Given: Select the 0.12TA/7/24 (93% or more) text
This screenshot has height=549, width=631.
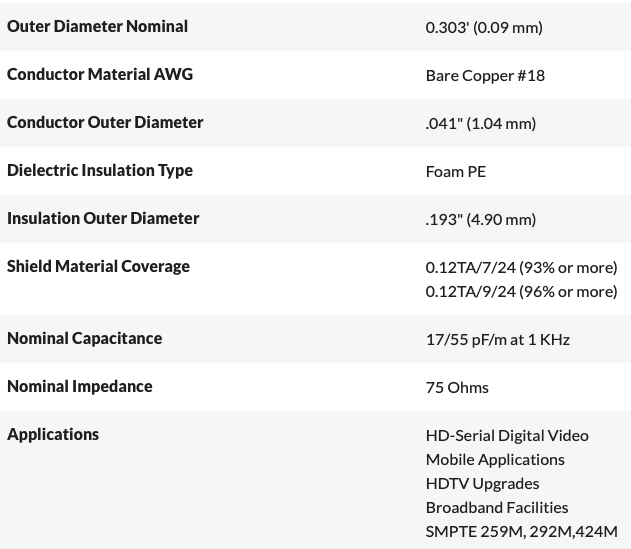Looking at the screenshot, I should 521,267.
